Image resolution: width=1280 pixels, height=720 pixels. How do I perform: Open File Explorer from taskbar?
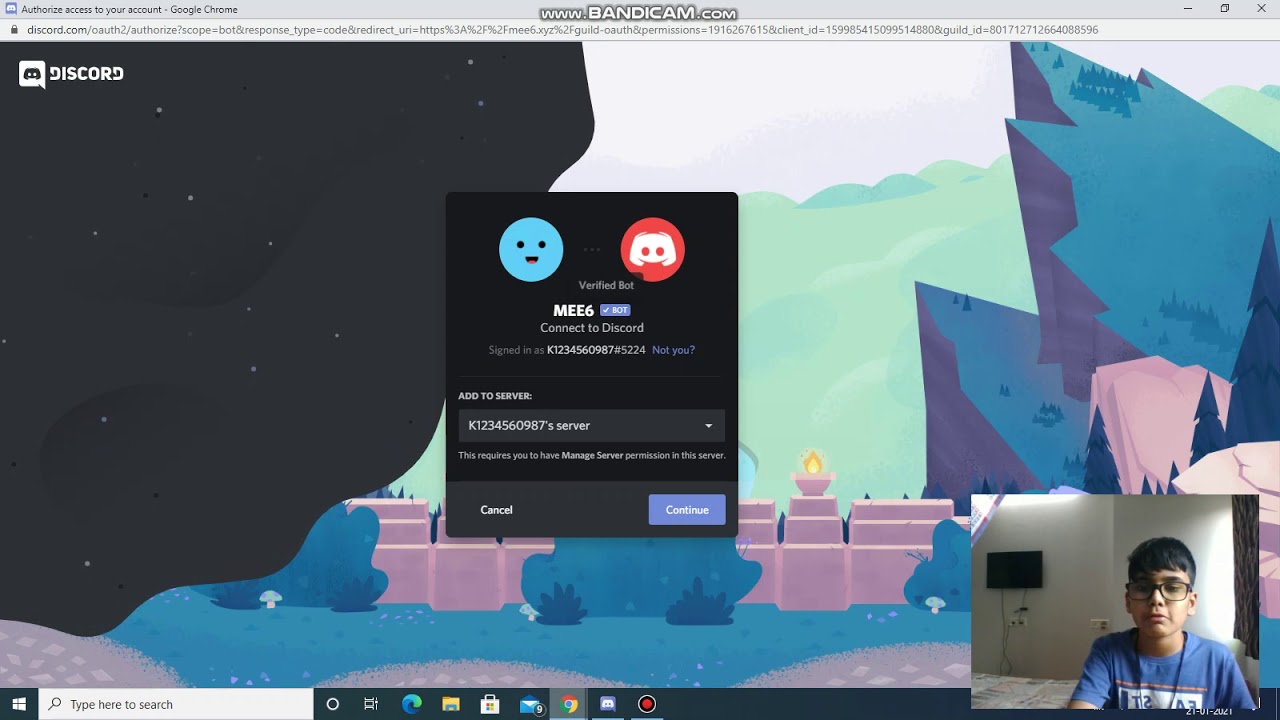(450, 704)
